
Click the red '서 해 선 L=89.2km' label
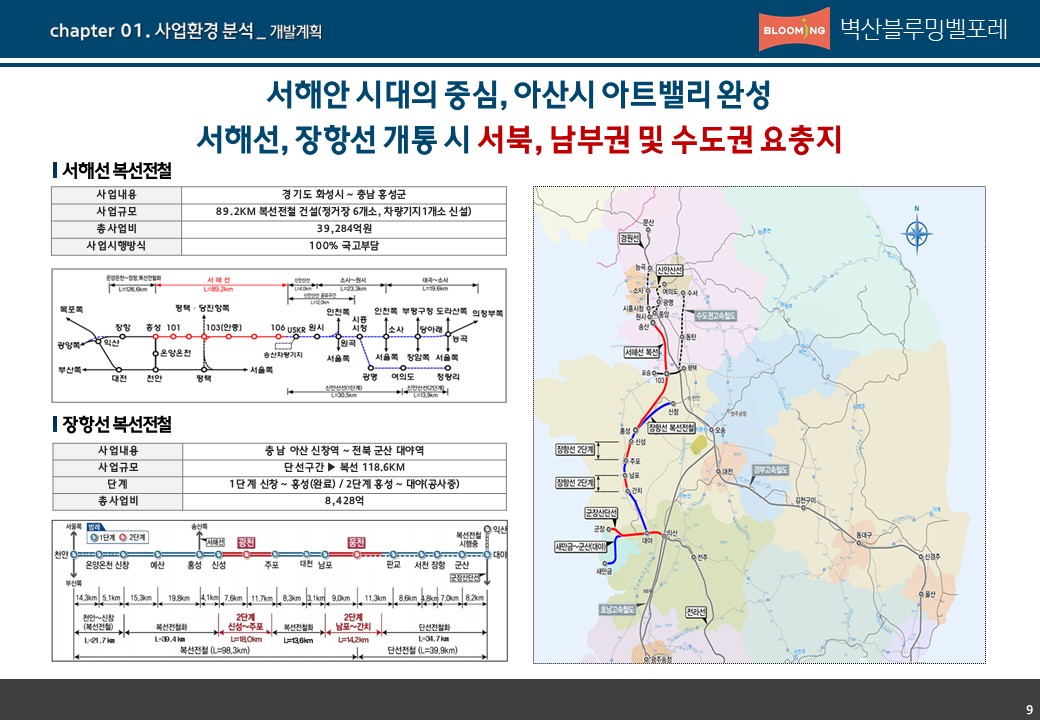[x=219, y=284]
